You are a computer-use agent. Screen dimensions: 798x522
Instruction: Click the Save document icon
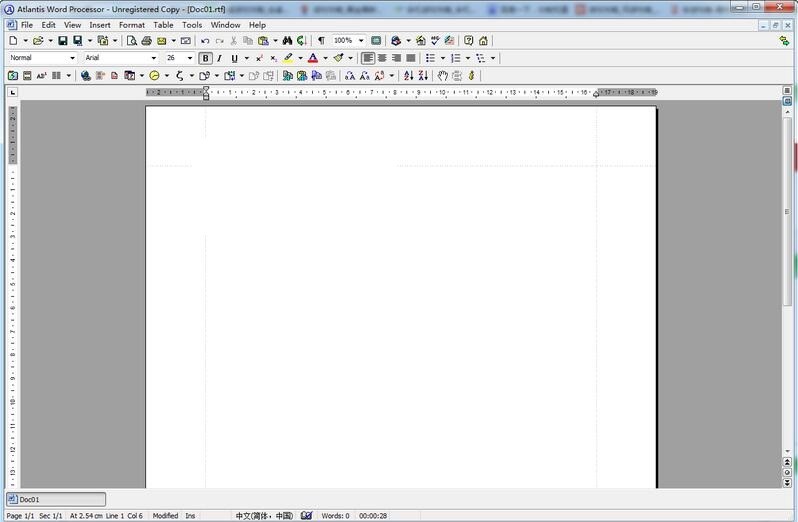pyautogui.click(x=62, y=41)
